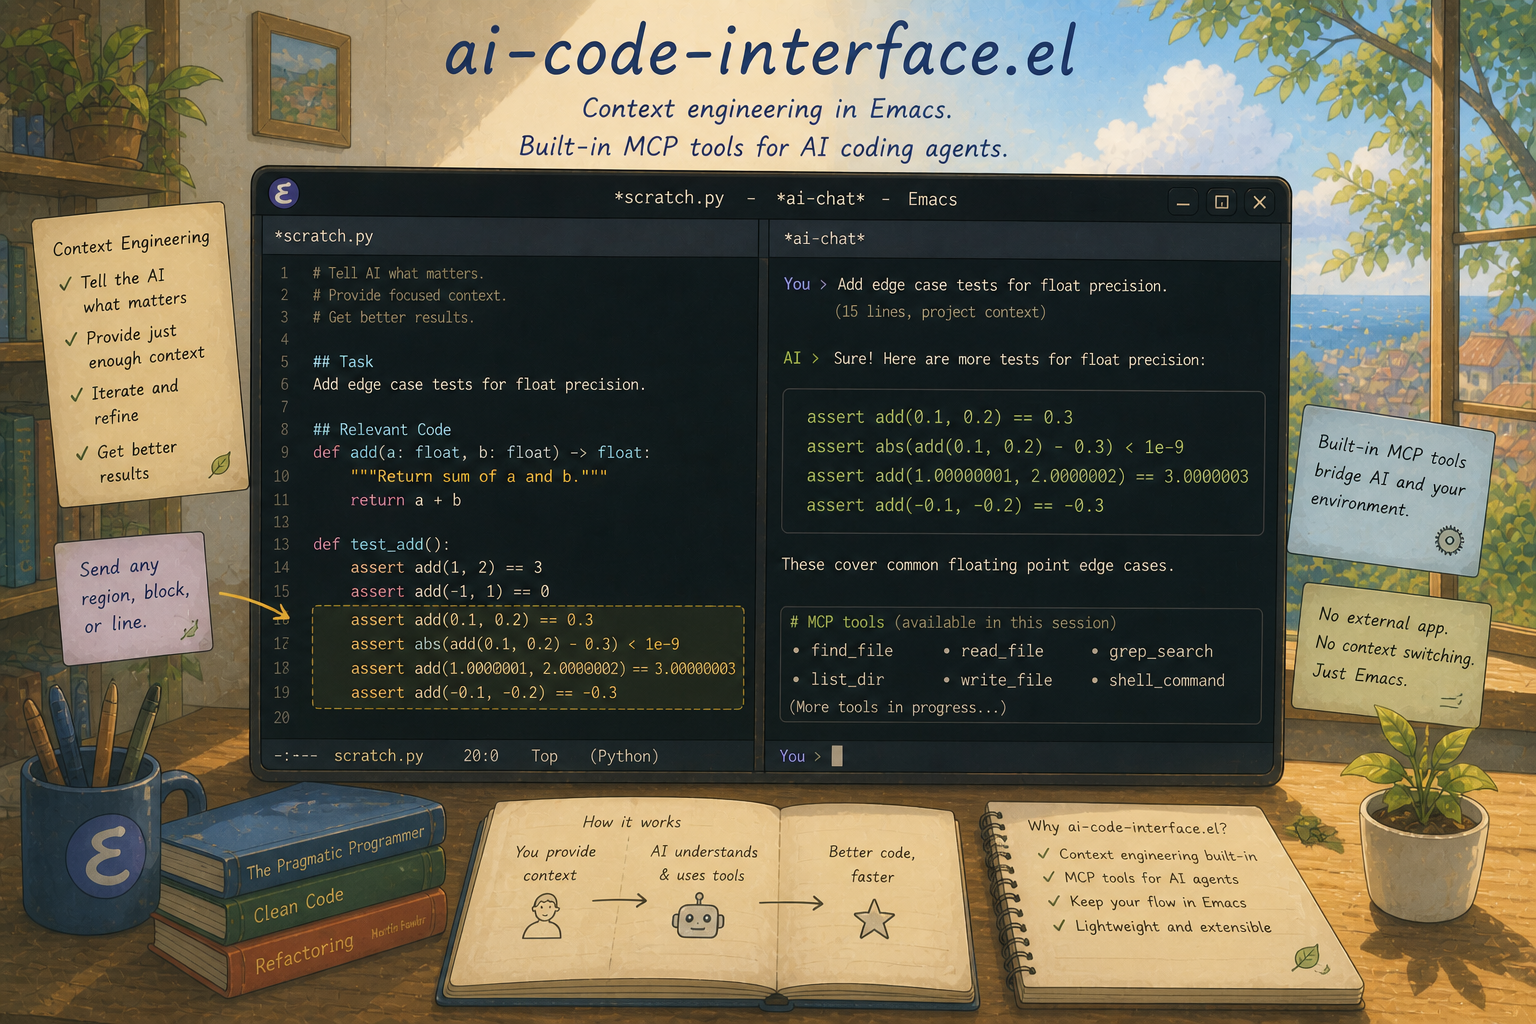Click The Pragmatic Programmer book spine
1536x1024 pixels.
[x=334, y=853]
